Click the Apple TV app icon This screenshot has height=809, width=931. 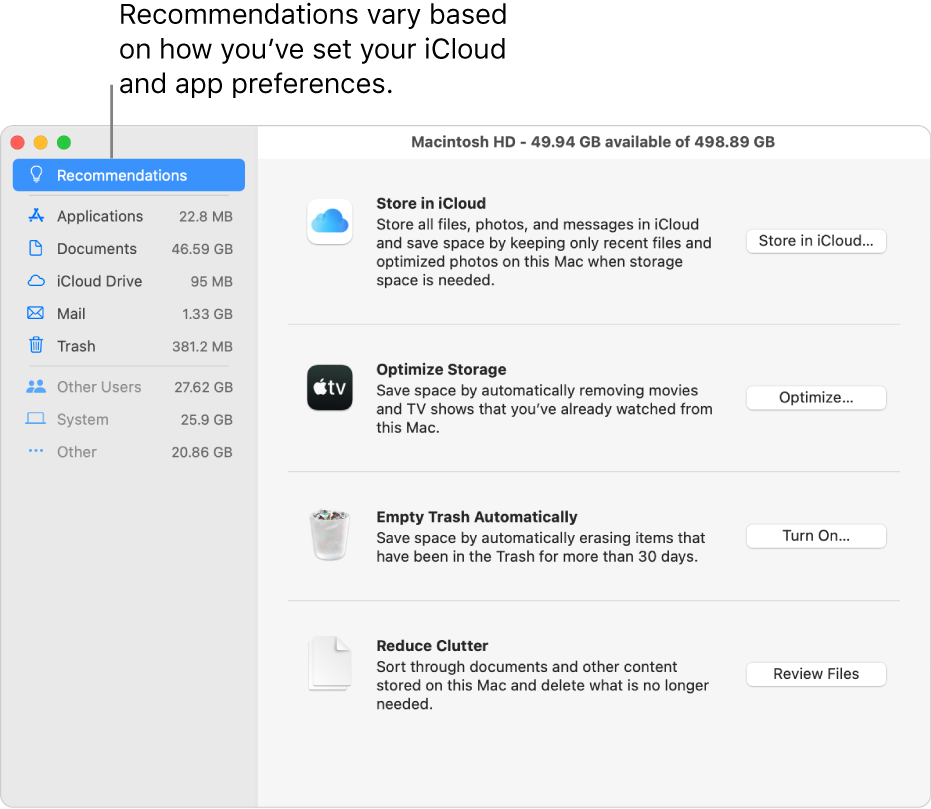[330, 388]
